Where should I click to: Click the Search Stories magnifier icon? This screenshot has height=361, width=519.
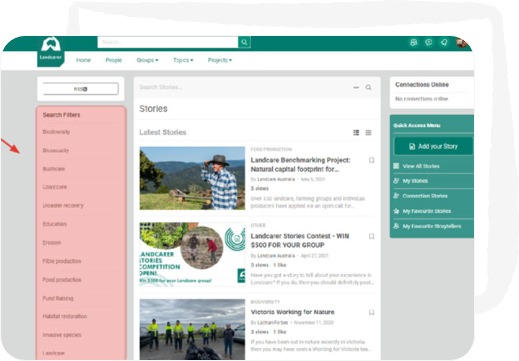368,87
